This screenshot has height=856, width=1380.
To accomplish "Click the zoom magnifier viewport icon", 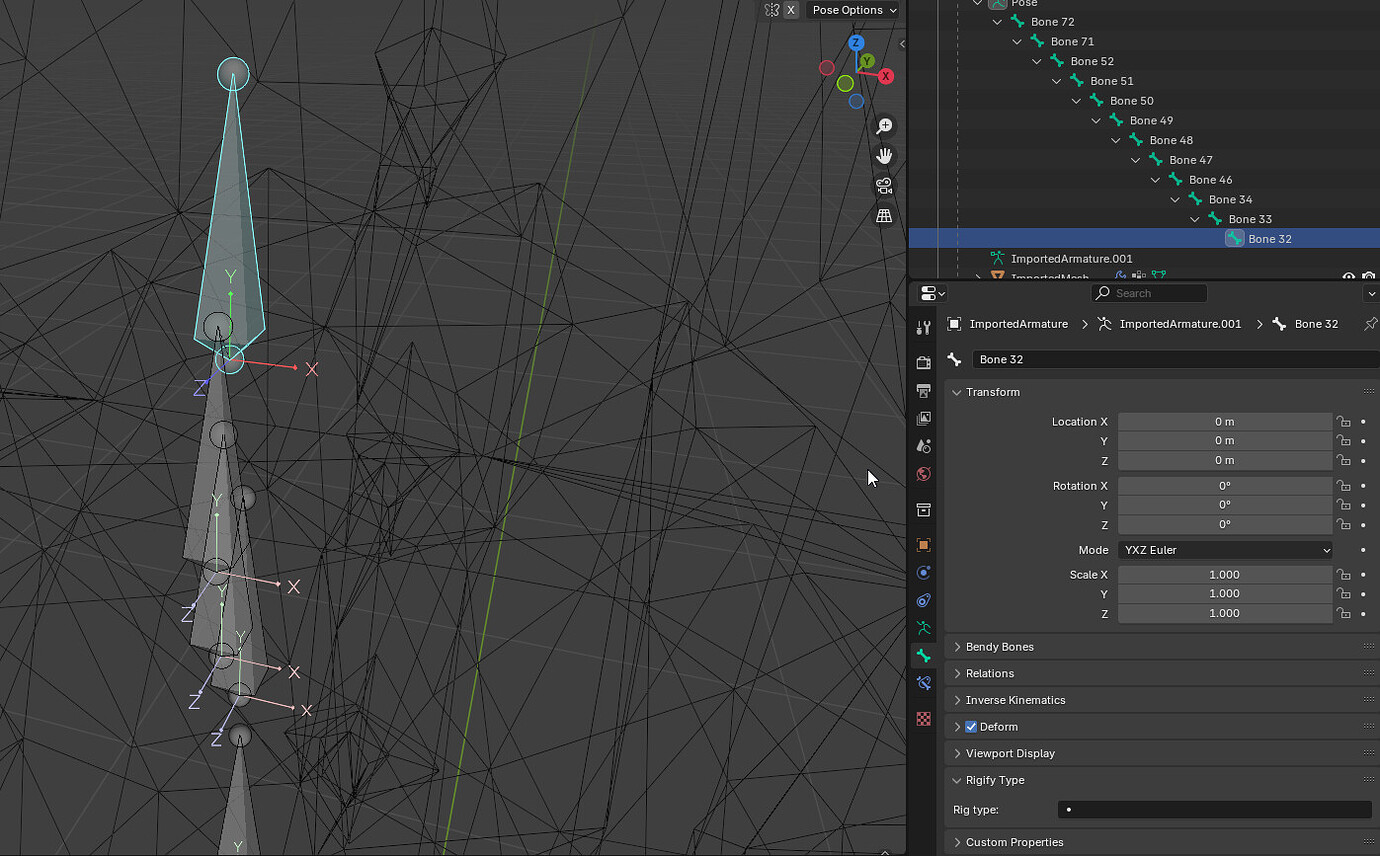I will (884, 126).
